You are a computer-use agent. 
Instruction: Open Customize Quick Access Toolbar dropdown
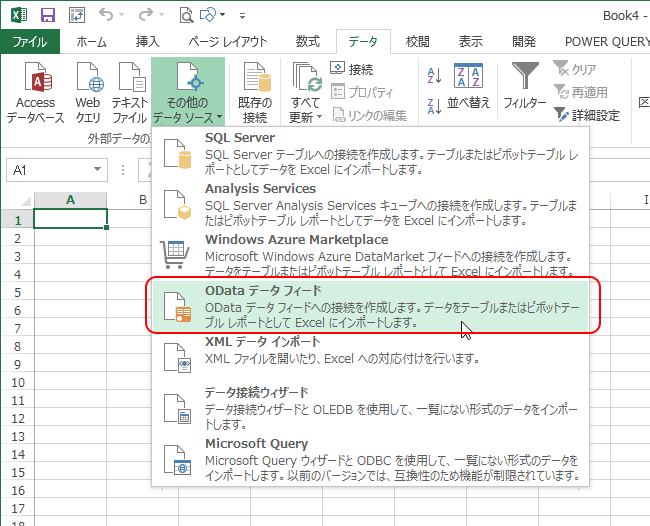pyautogui.click(x=243, y=16)
